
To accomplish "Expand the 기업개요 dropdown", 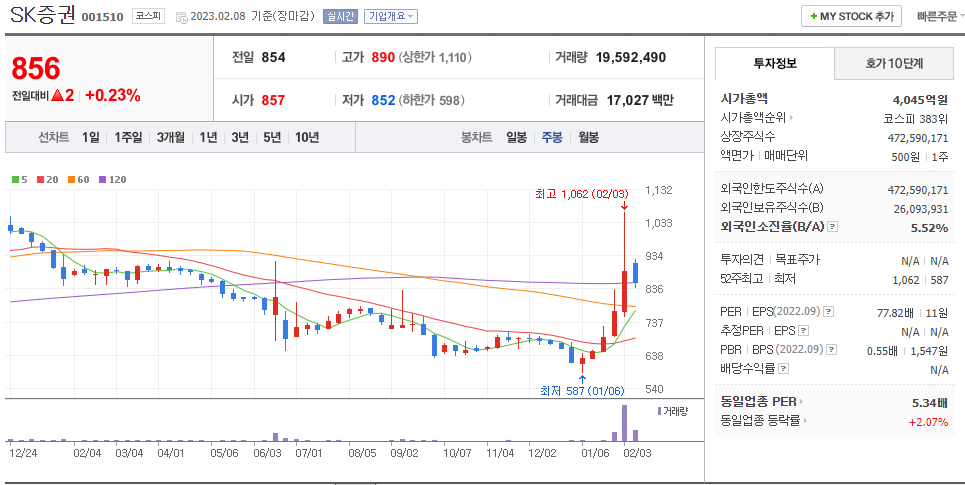I will point(391,17).
